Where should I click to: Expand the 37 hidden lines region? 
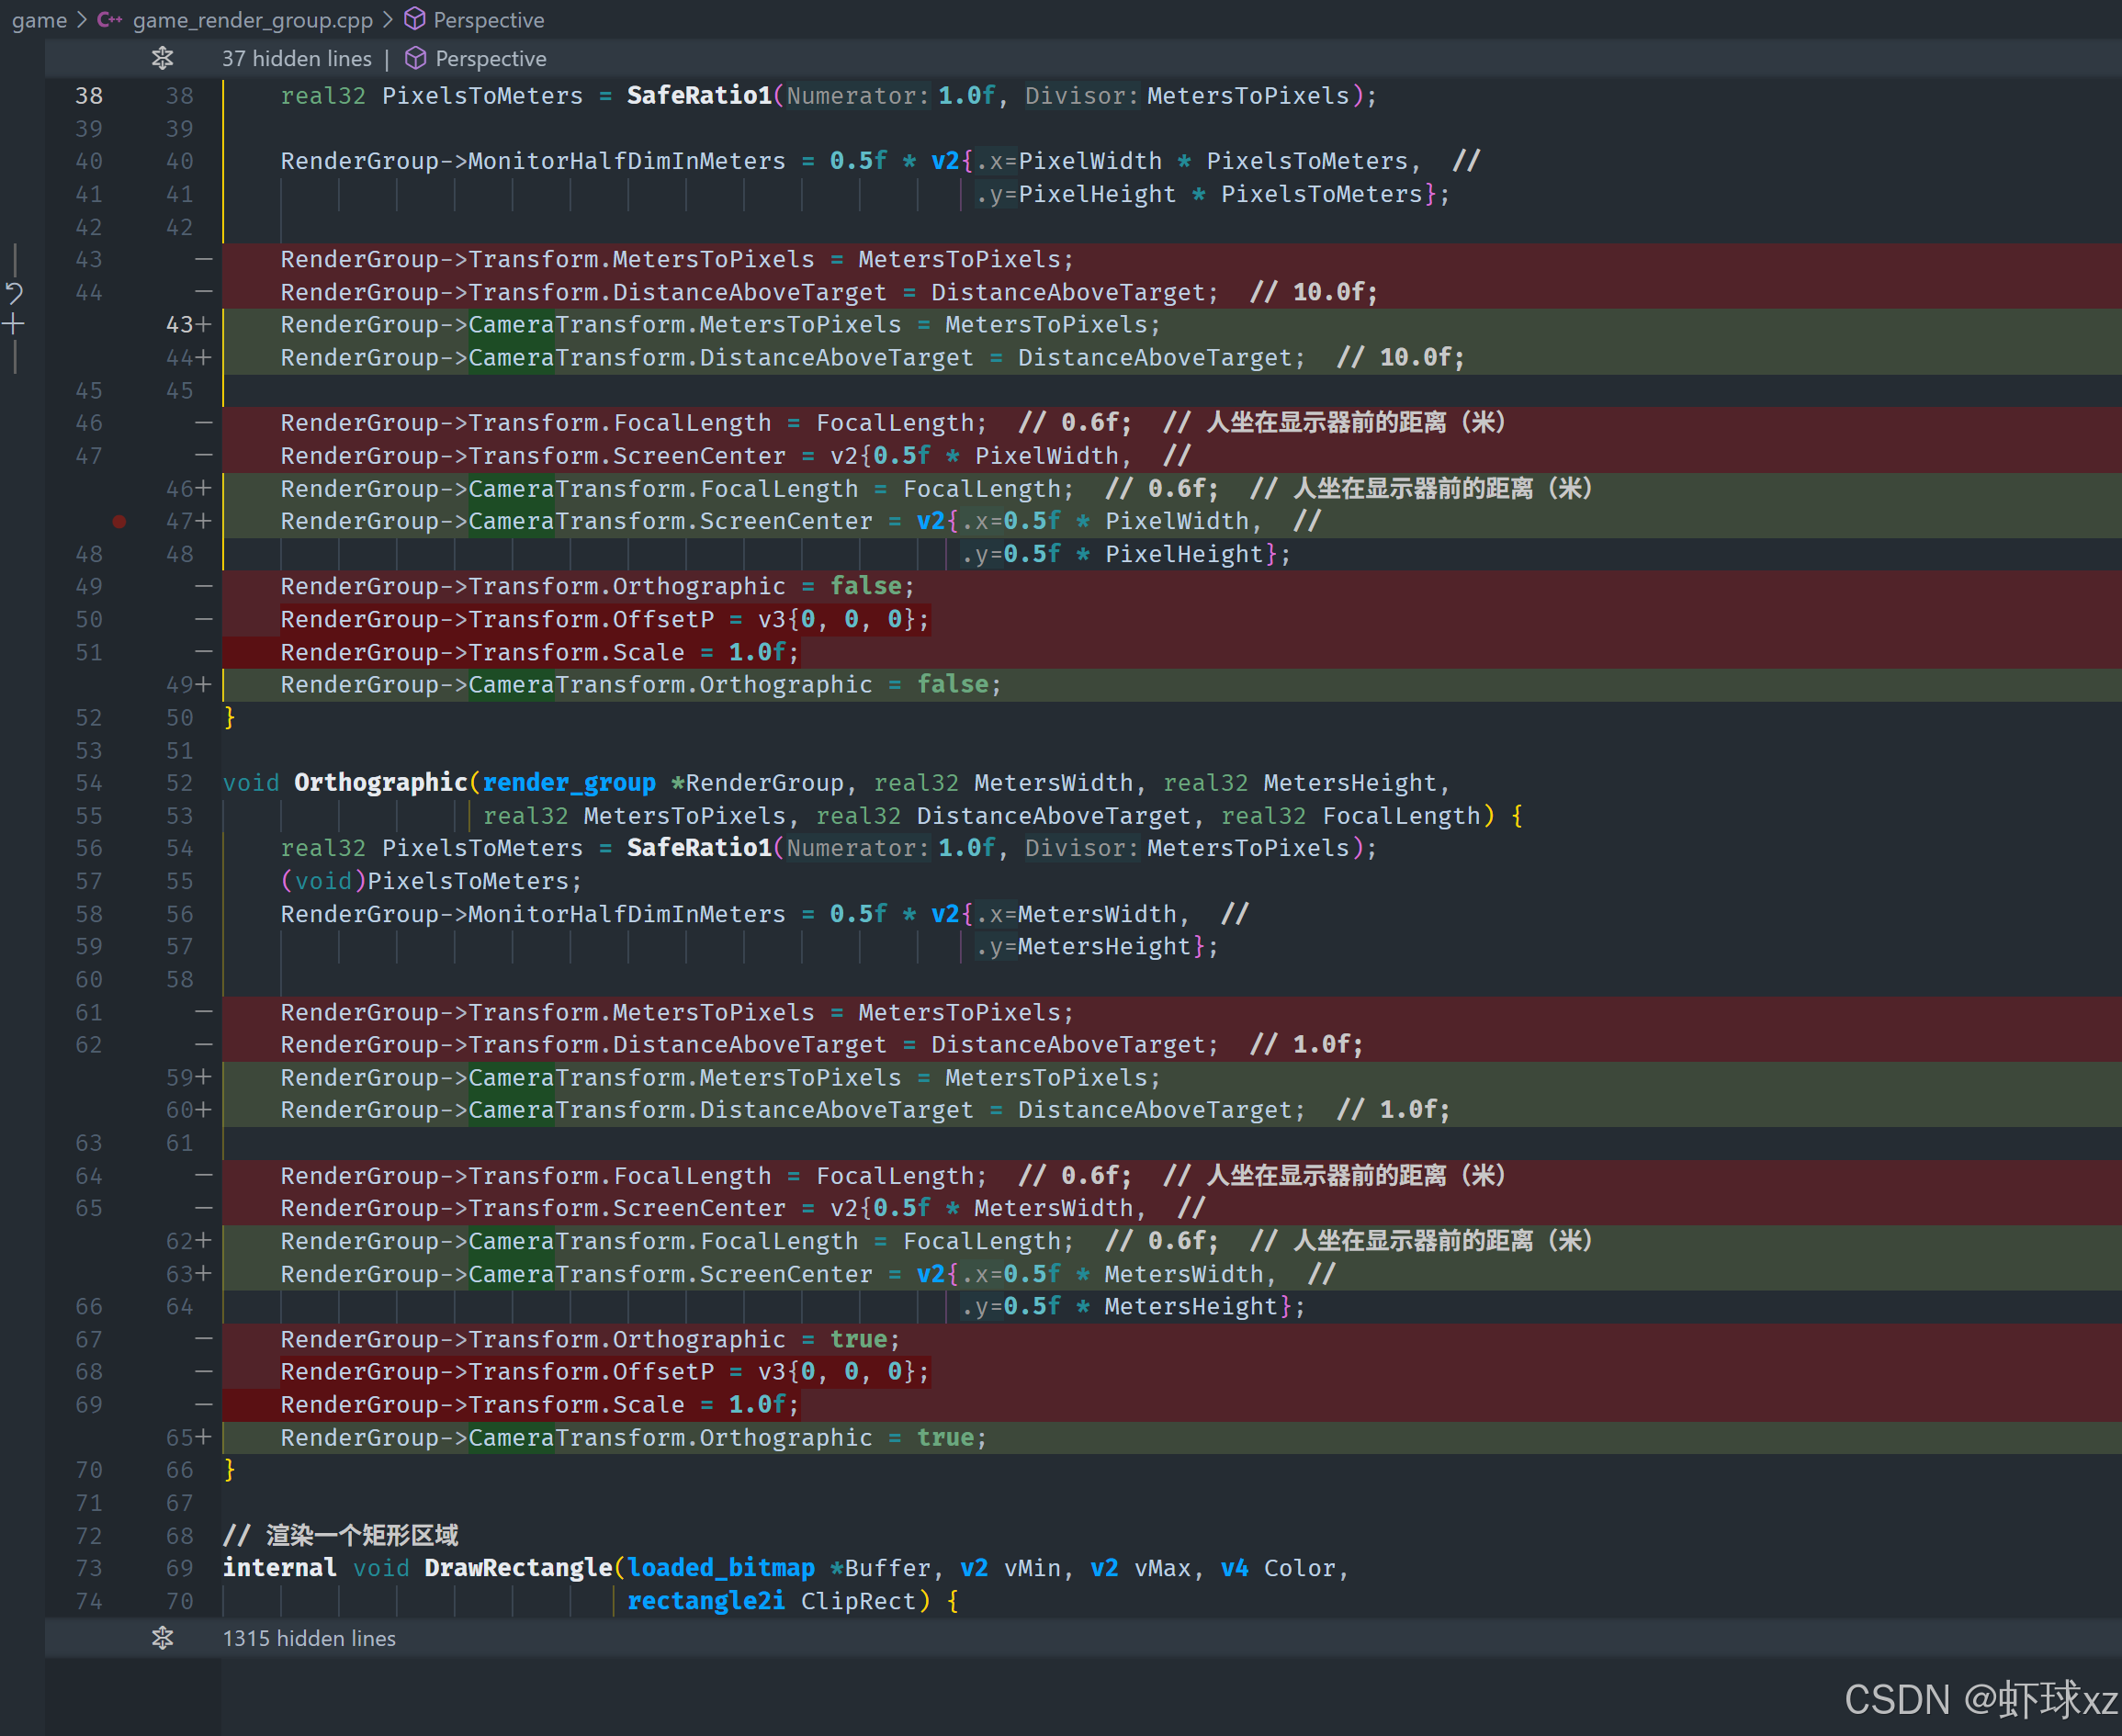point(296,59)
